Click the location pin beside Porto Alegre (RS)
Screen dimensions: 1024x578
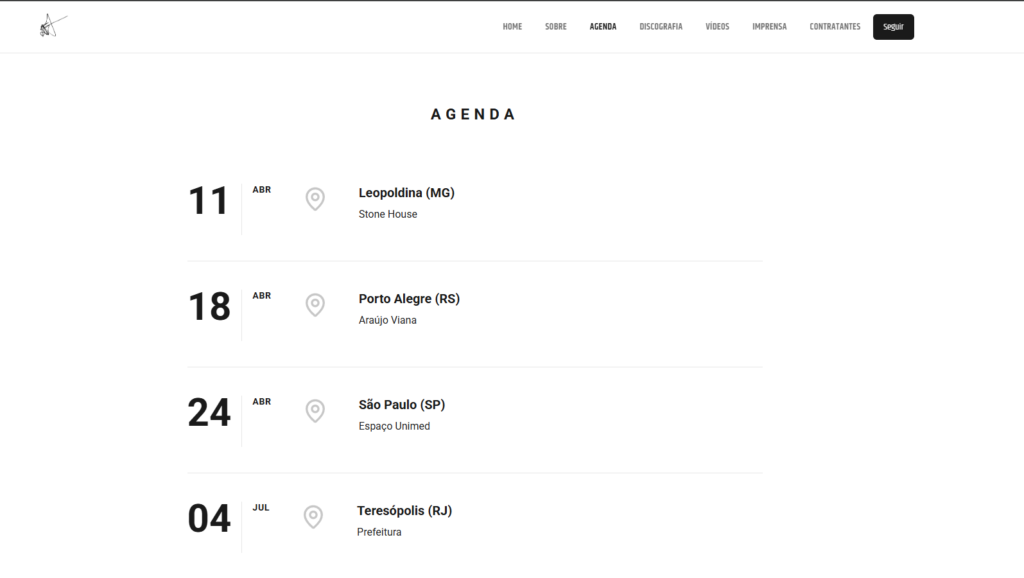pos(315,305)
